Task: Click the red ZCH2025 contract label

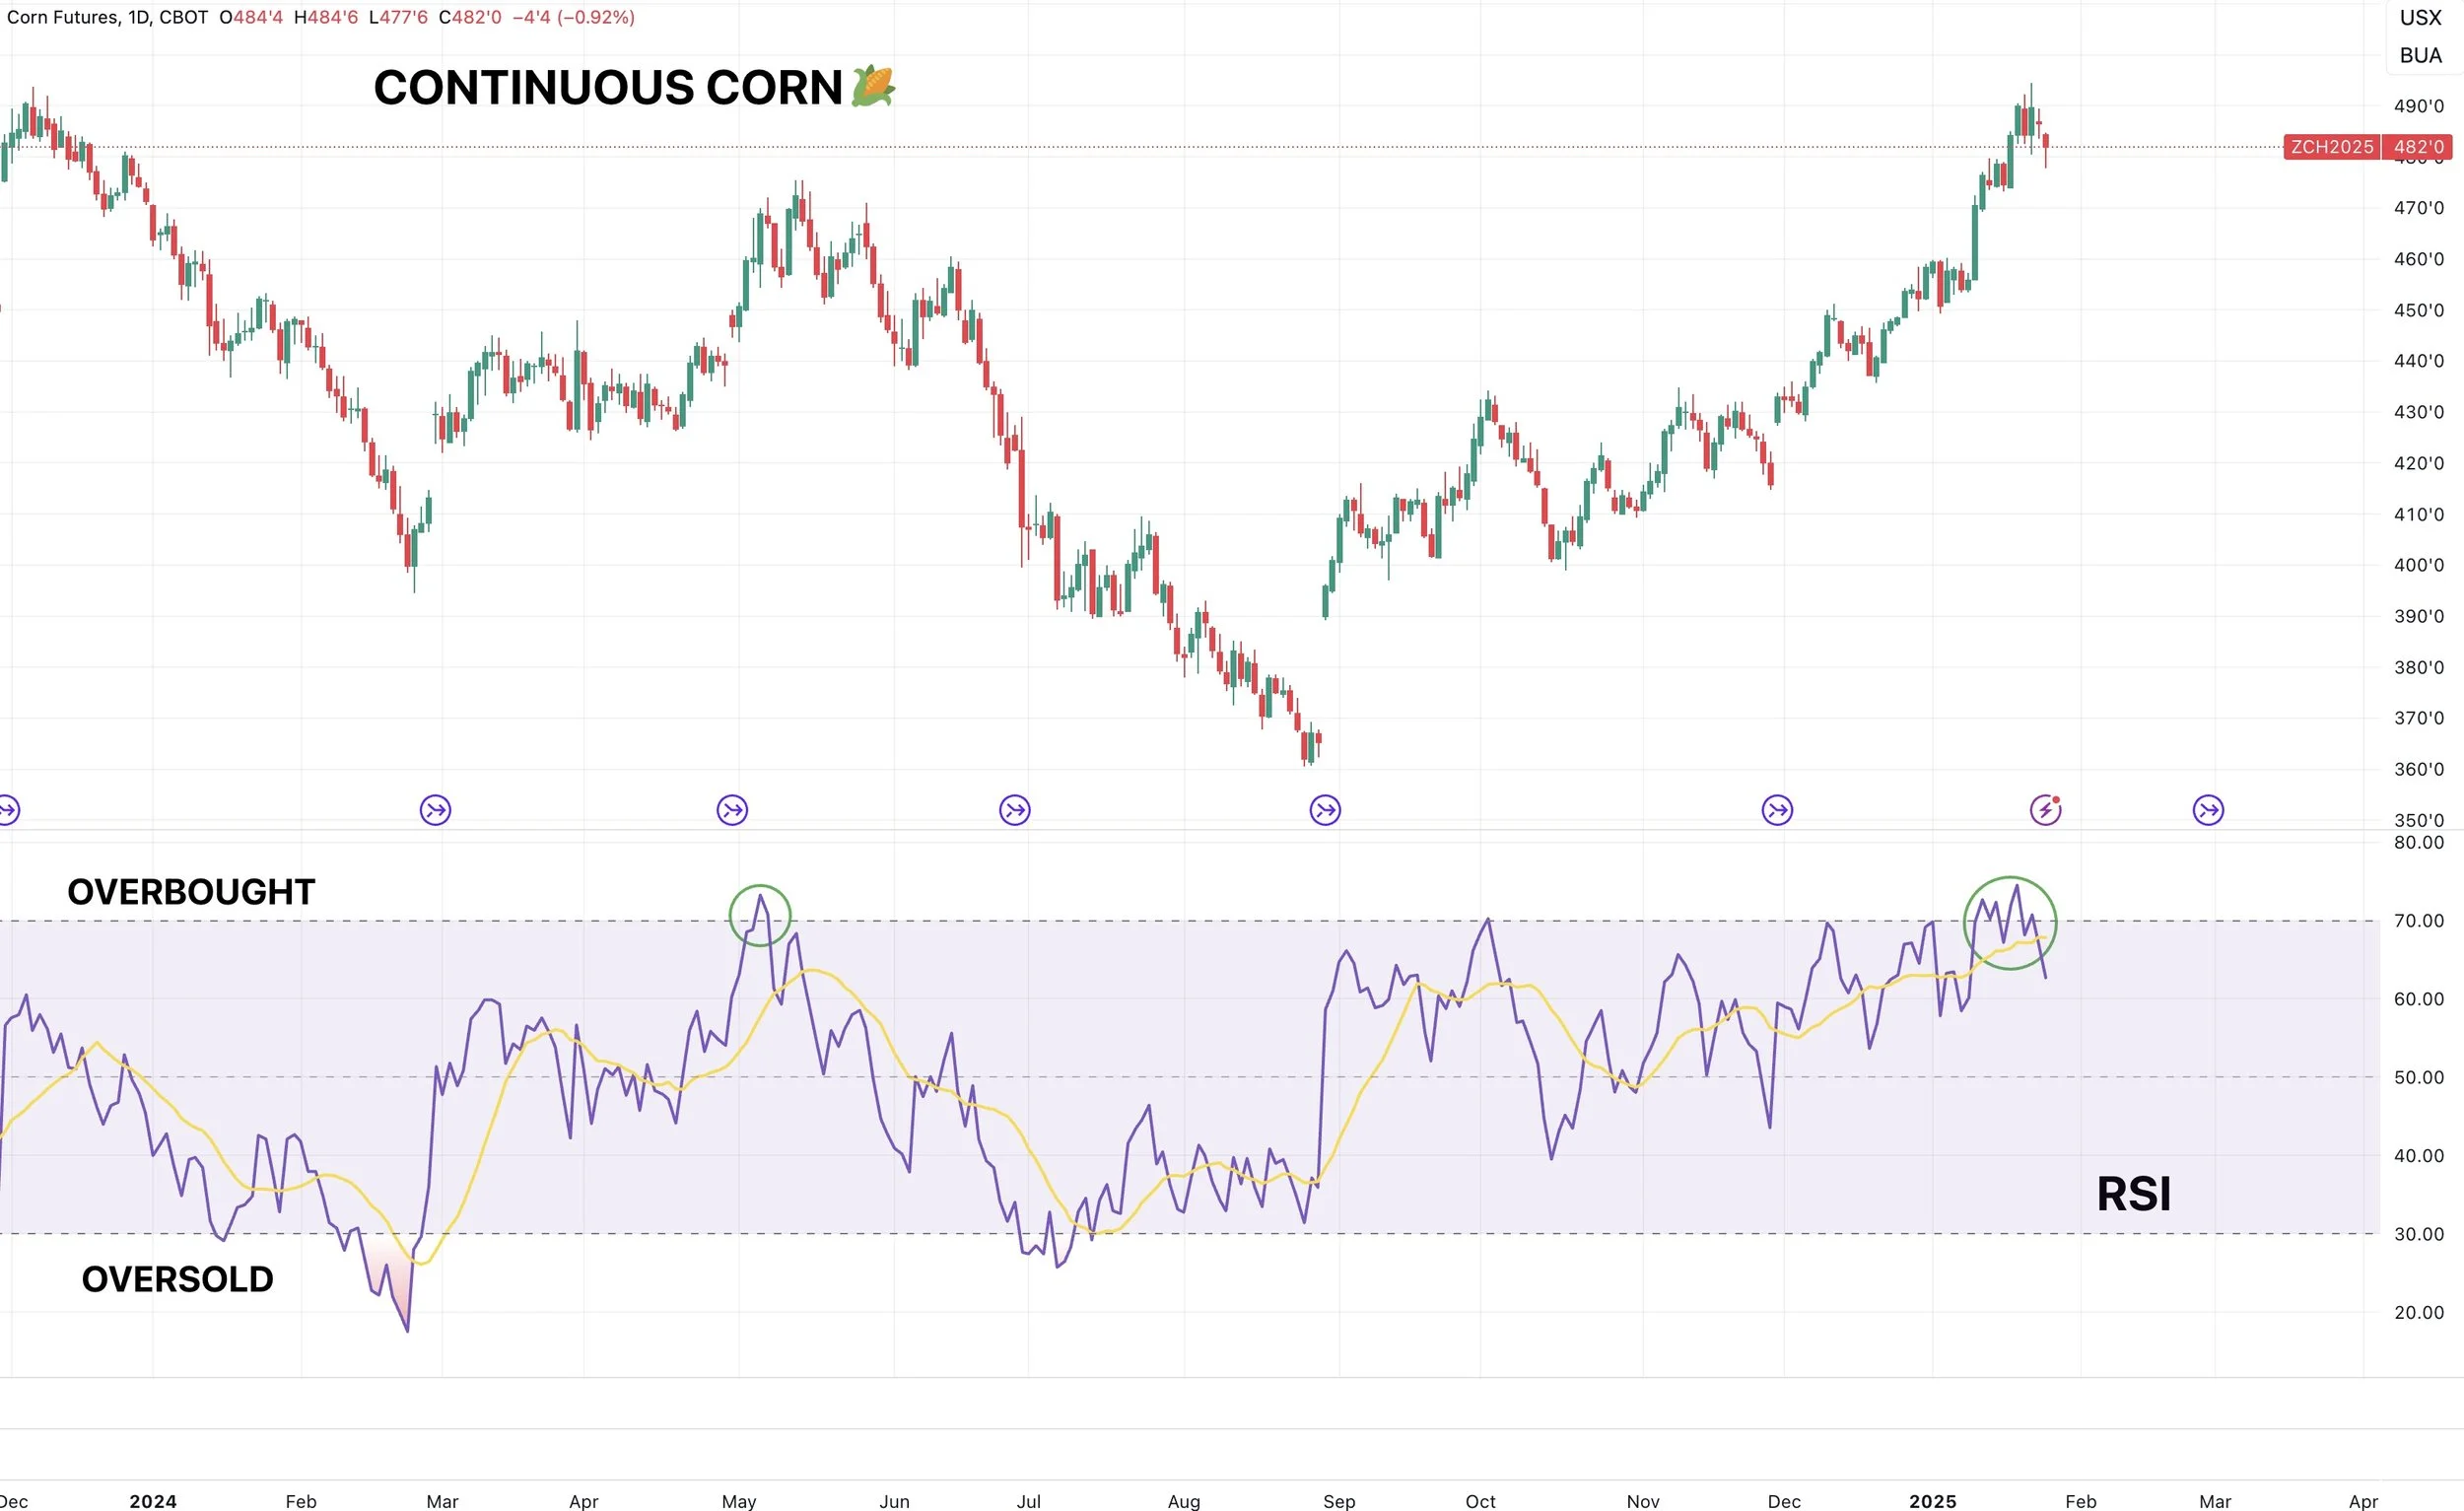Action: click(x=2331, y=147)
